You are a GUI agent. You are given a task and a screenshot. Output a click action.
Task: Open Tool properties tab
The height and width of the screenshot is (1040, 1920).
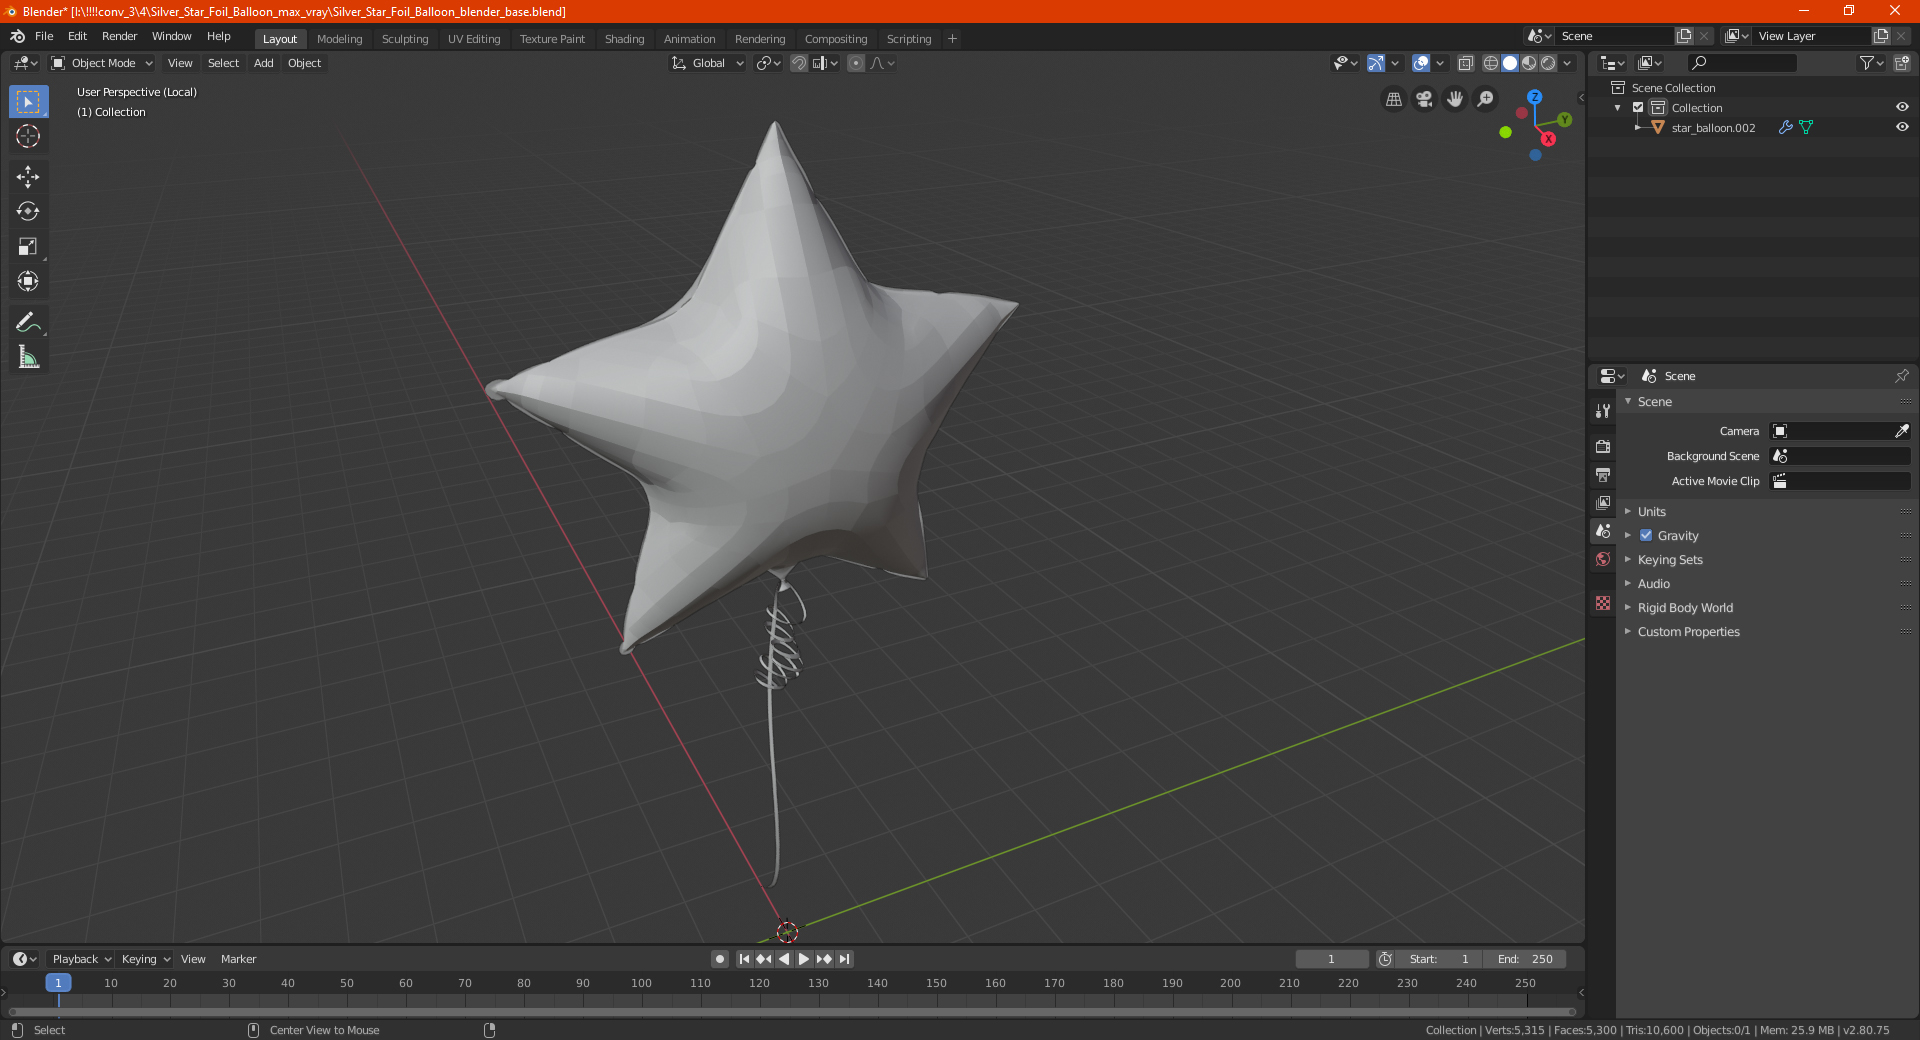click(x=1603, y=411)
